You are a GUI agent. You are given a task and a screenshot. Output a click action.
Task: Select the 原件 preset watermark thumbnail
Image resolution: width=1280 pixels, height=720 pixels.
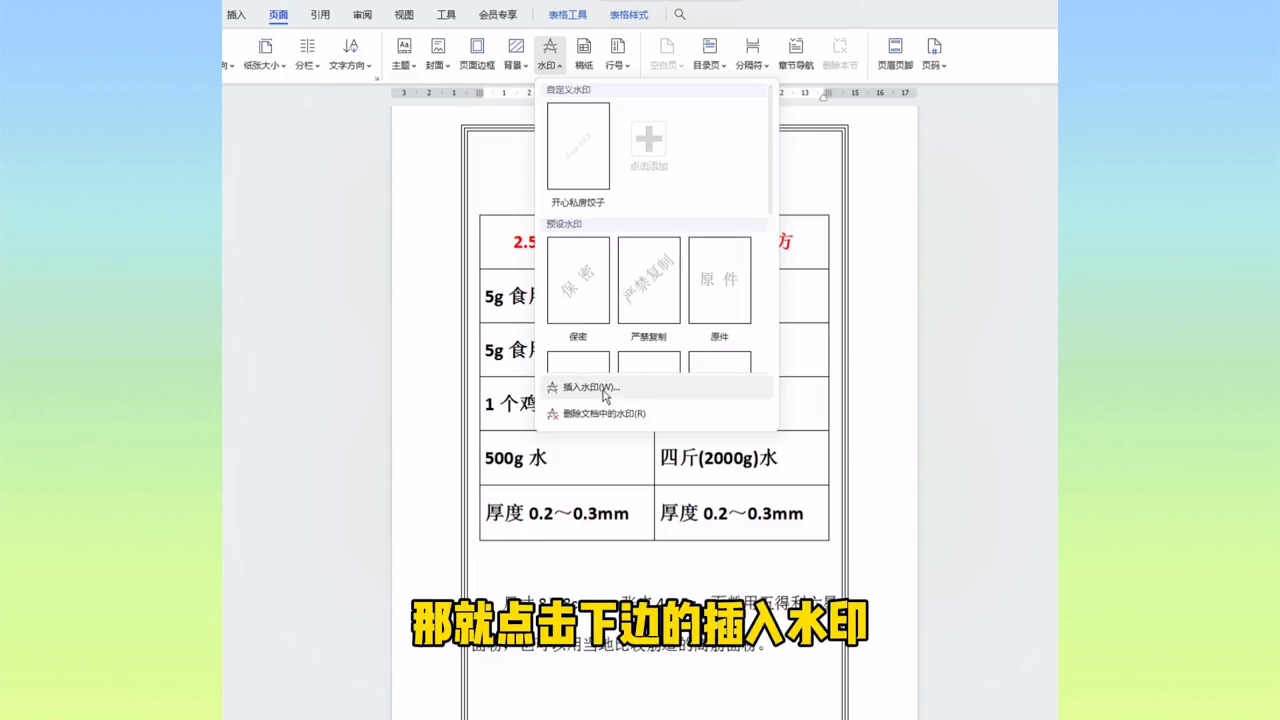click(x=720, y=280)
